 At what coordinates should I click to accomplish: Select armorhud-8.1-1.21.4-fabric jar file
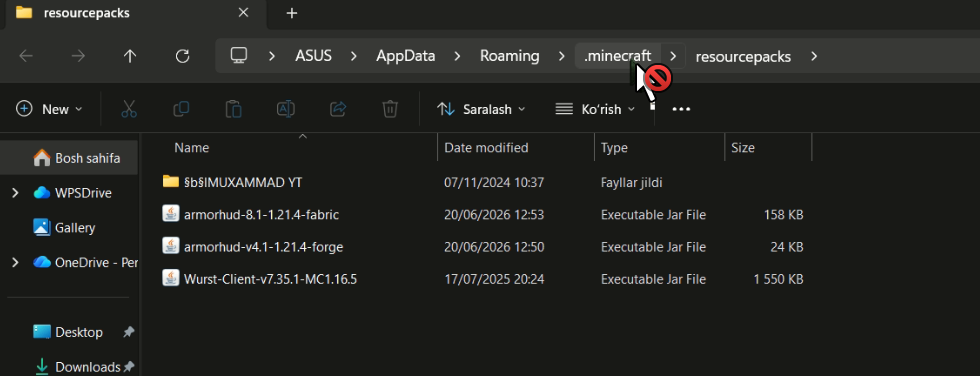point(261,215)
